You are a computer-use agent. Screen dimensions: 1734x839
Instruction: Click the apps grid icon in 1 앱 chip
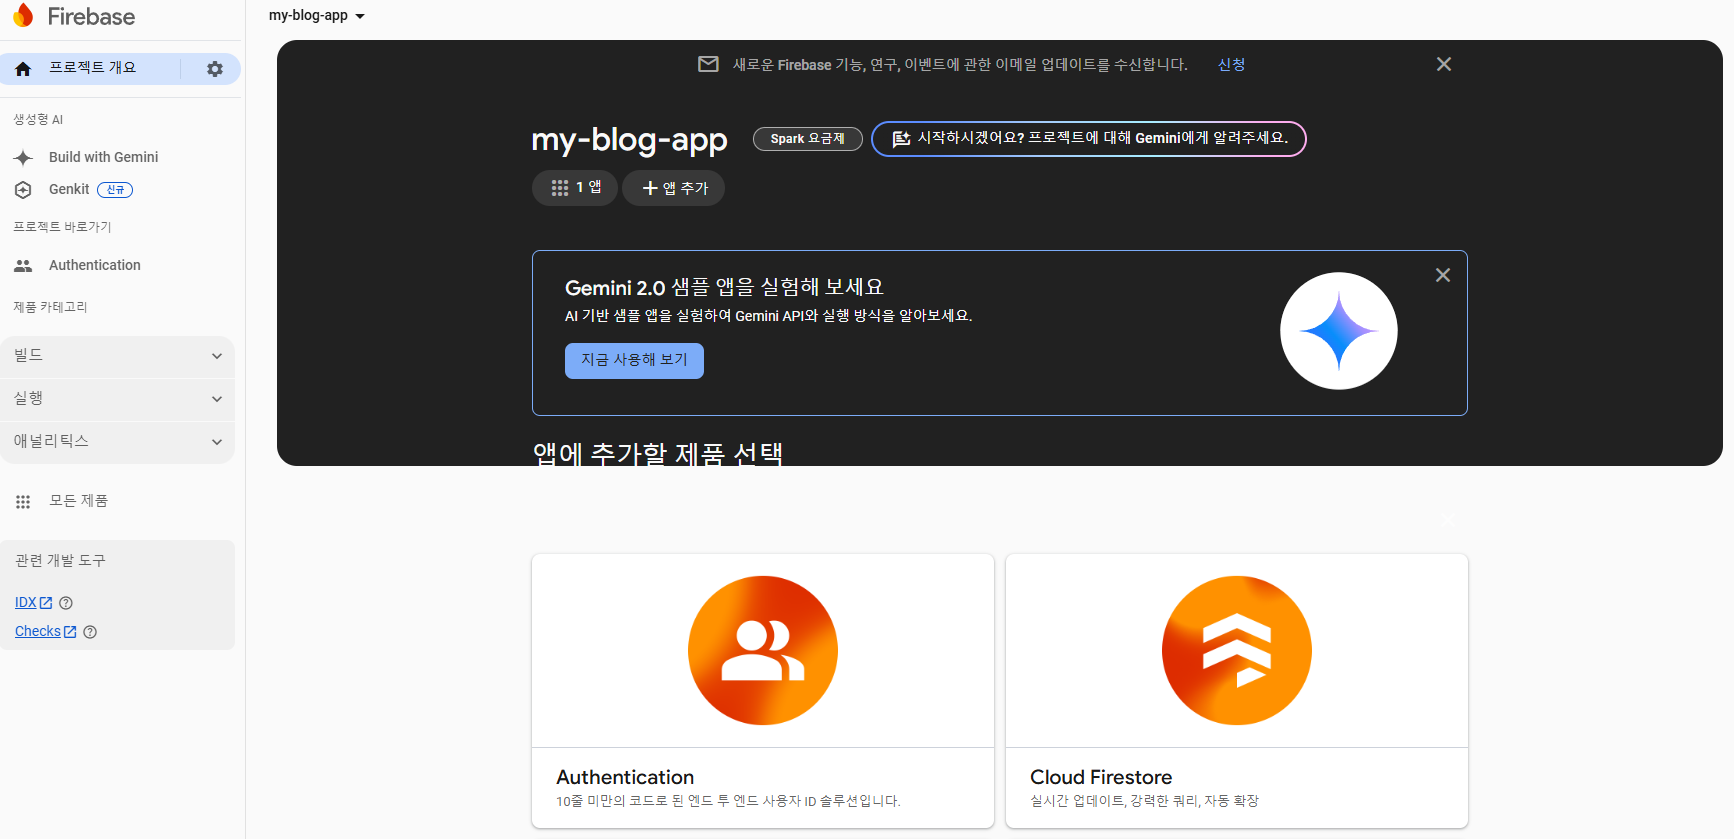560,188
